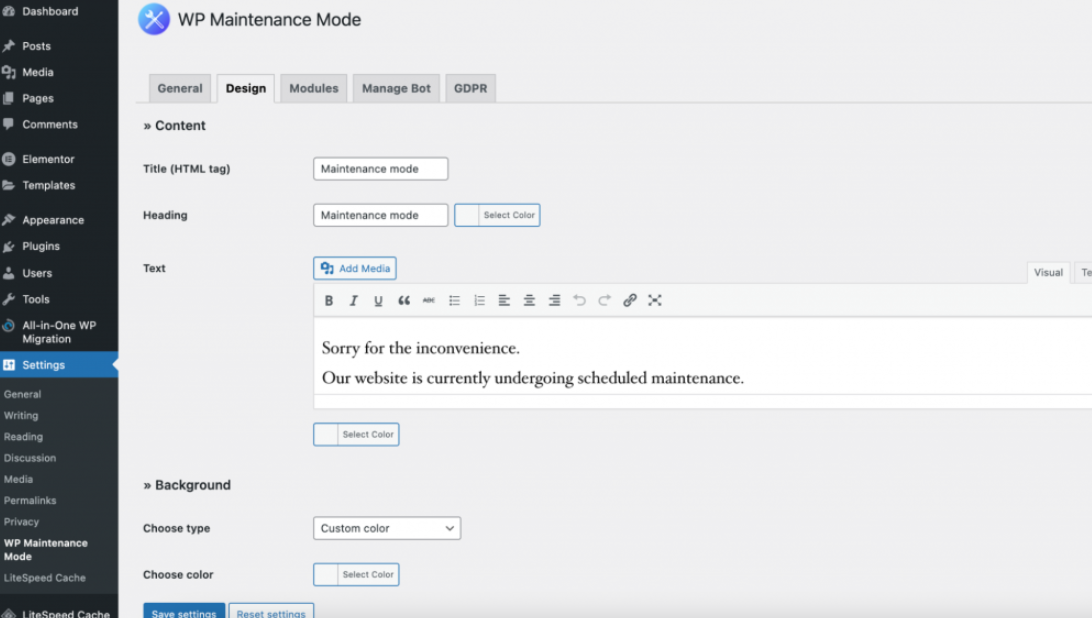Expand the Choose type dropdown
Viewport: 1092px width, 618px height.
[387, 528]
